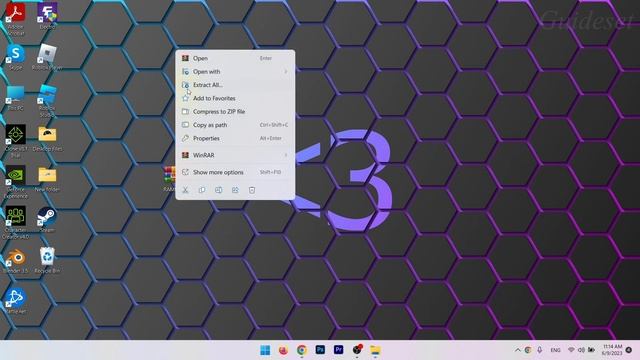Screen dimensions: 640x360
Task: Select the Steam desktop shortcut
Action: point(47,220)
